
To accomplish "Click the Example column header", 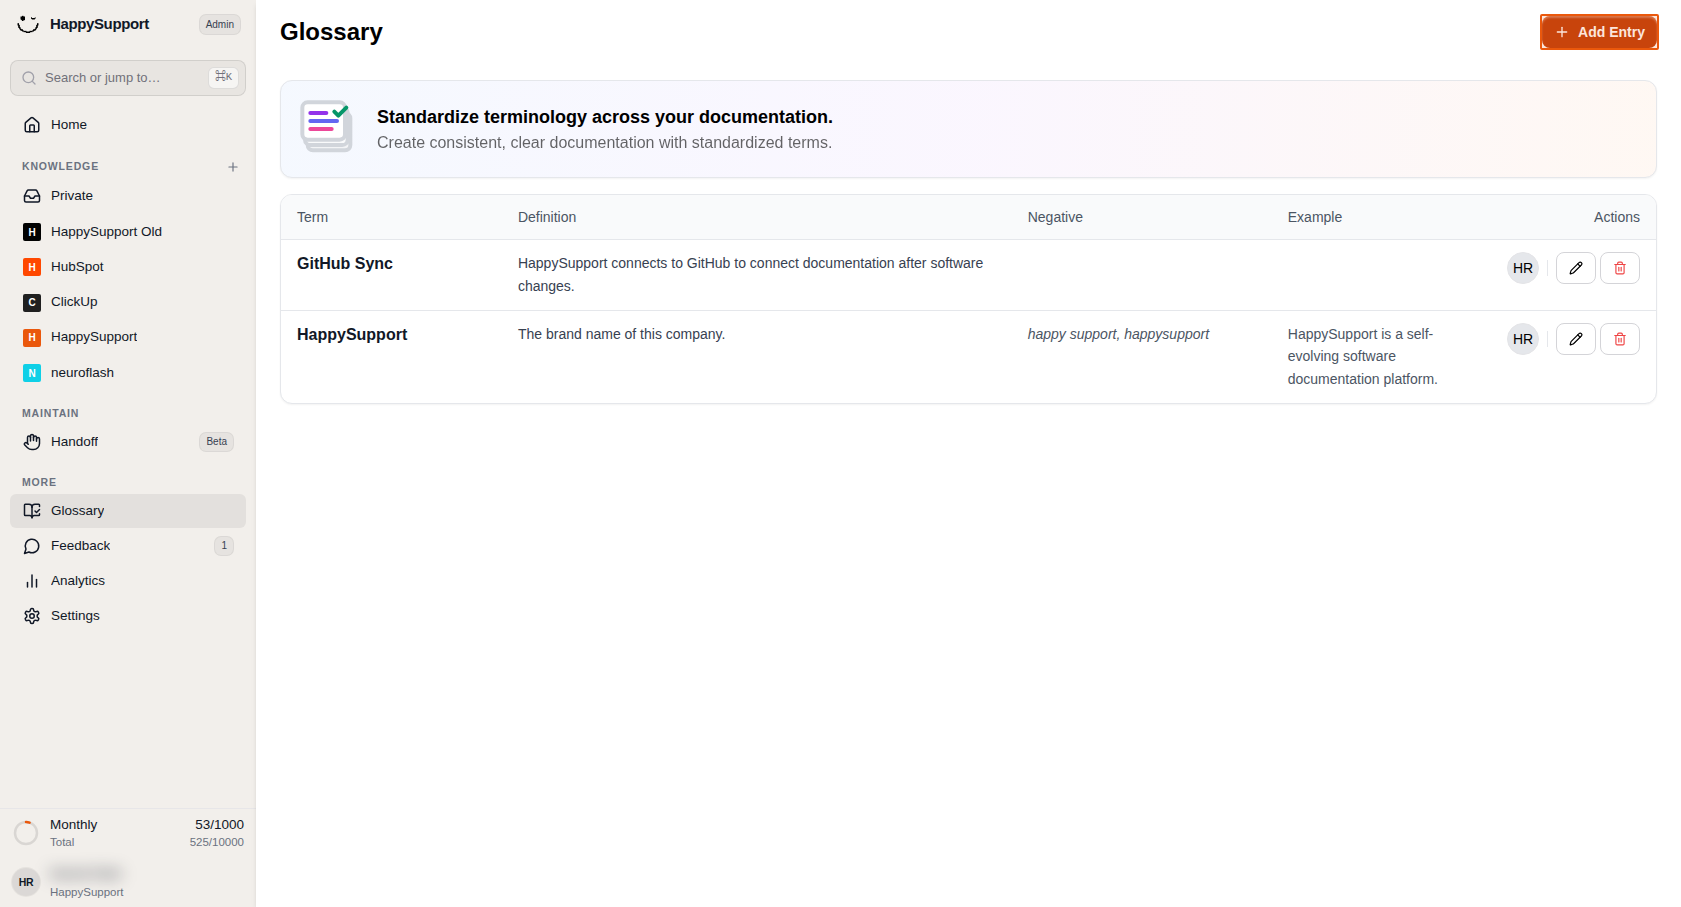I will 1315,217.
